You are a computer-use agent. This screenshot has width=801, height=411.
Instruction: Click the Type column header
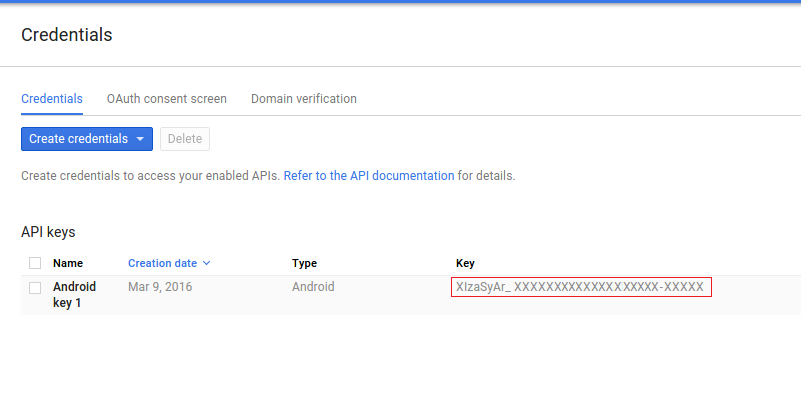pos(304,263)
